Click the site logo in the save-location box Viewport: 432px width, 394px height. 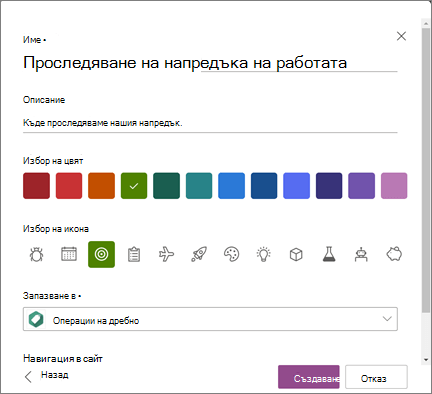[x=36, y=319]
